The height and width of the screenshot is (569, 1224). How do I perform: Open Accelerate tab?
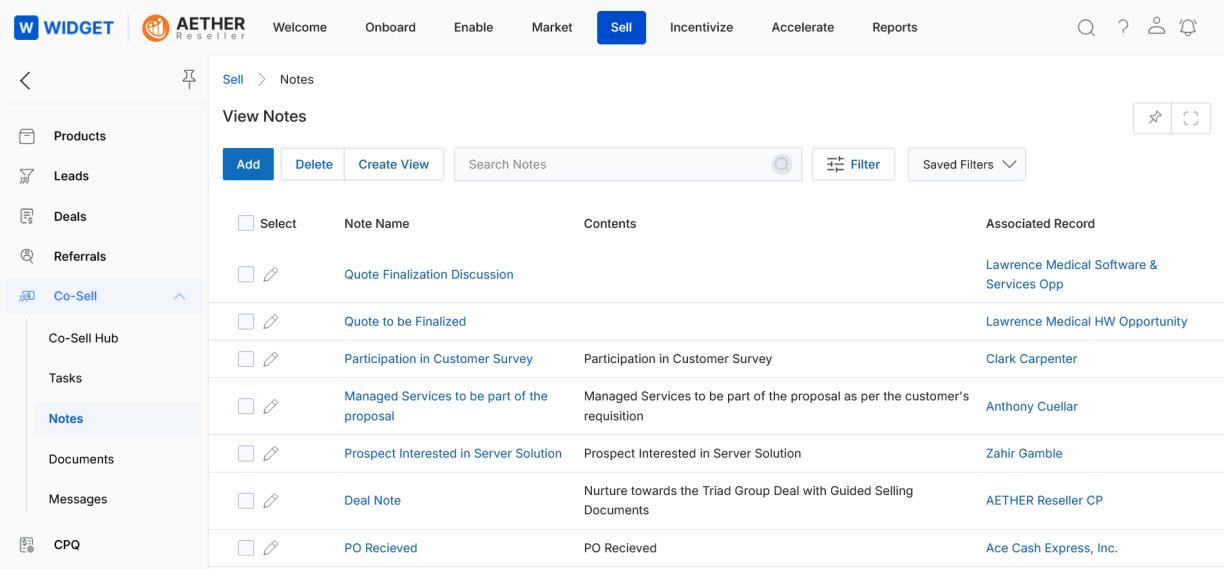(803, 28)
